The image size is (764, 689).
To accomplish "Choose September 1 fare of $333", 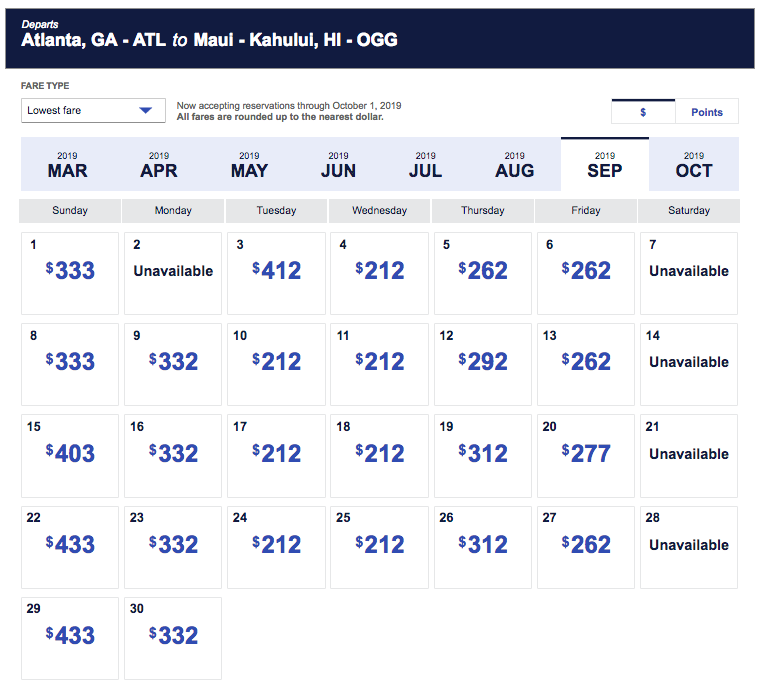I will pos(70,273).
